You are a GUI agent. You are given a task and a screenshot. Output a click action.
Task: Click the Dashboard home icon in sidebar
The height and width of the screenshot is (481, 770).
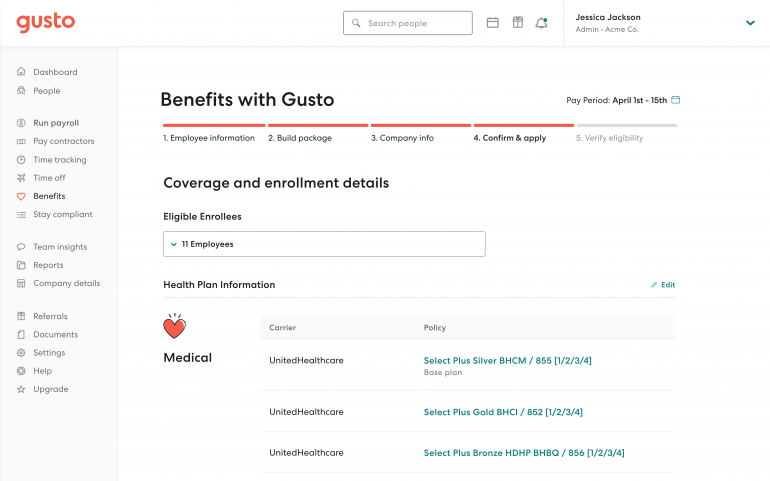pyautogui.click(x=21, y=72)
